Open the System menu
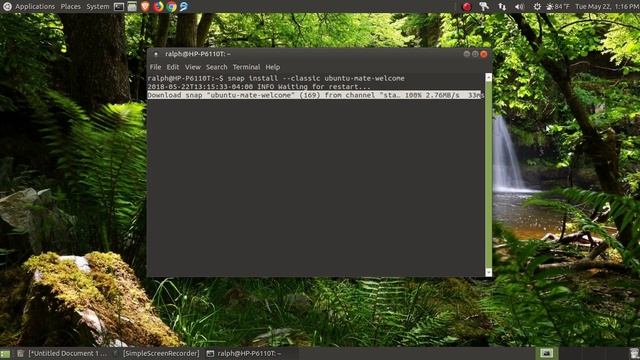 [x=98, y=7]
